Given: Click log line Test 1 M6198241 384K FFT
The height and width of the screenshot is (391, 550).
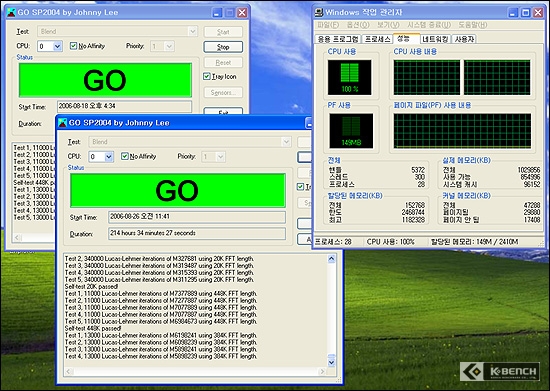Looking at the screenshot, I should pos(161,335).
